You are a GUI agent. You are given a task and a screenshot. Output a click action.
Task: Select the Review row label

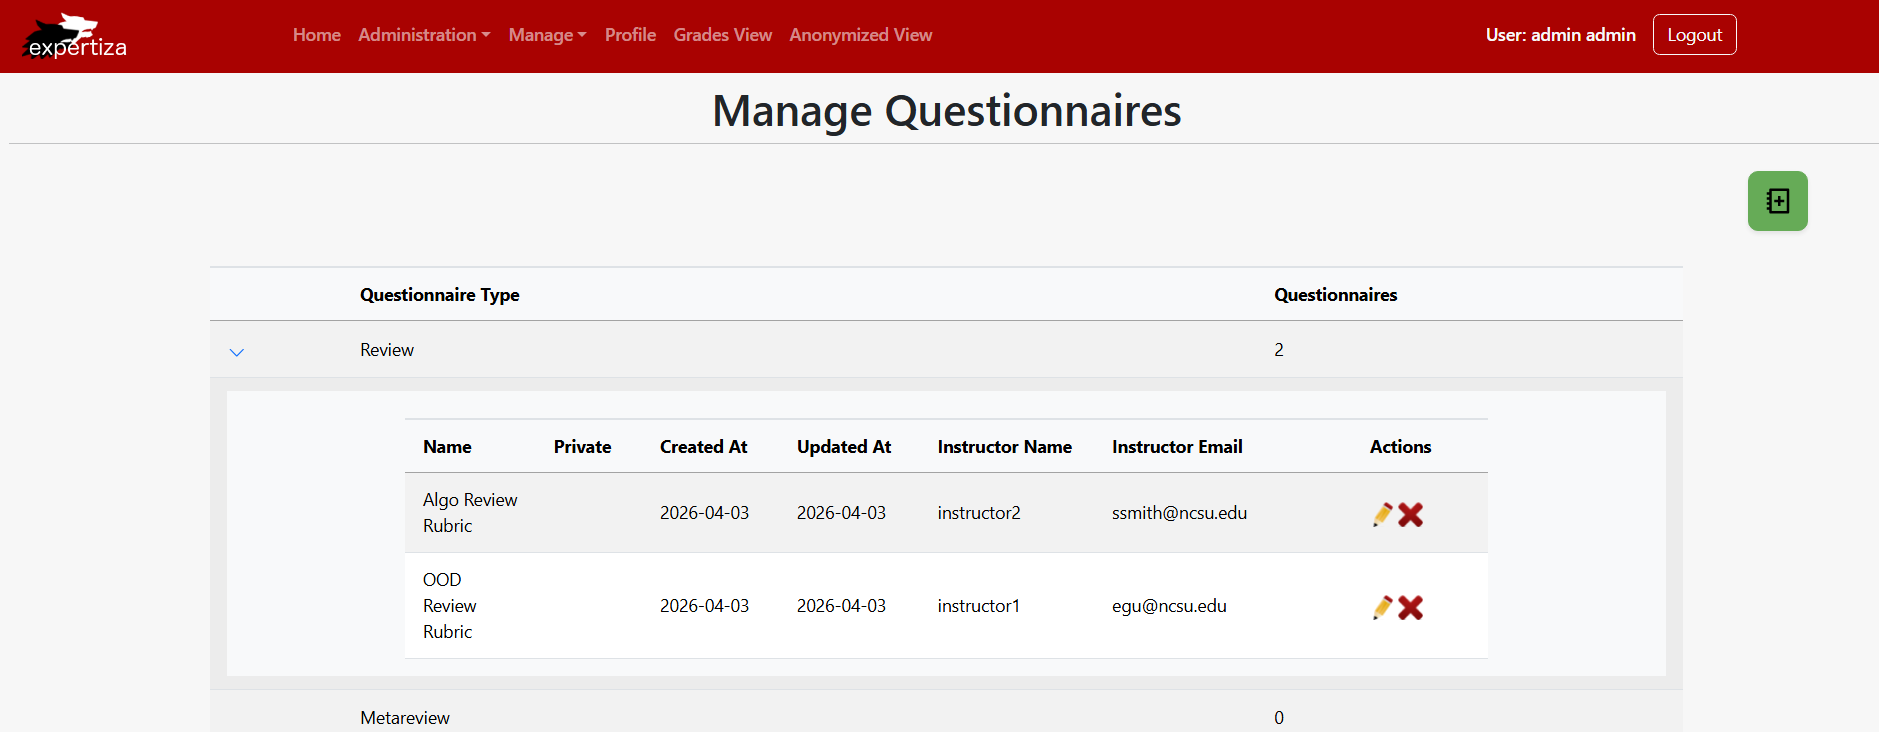click(387, 350)
